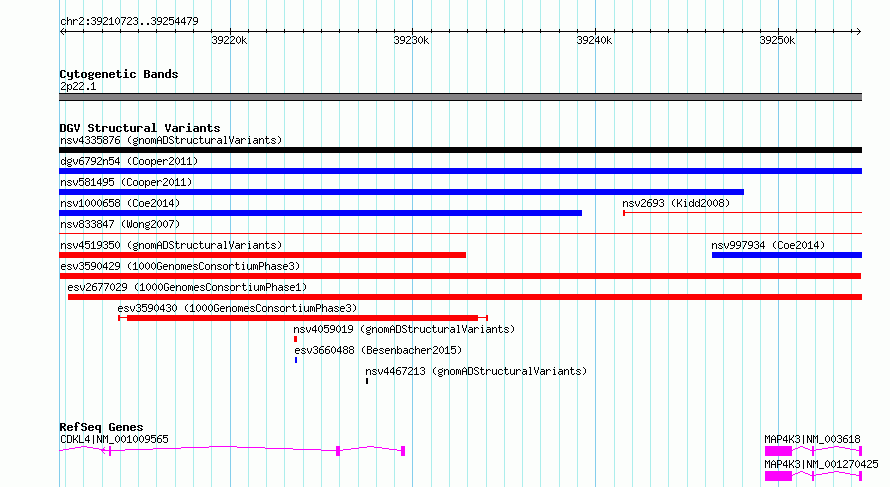Click the 39230k ruler tick label

[x=412, y=40]
